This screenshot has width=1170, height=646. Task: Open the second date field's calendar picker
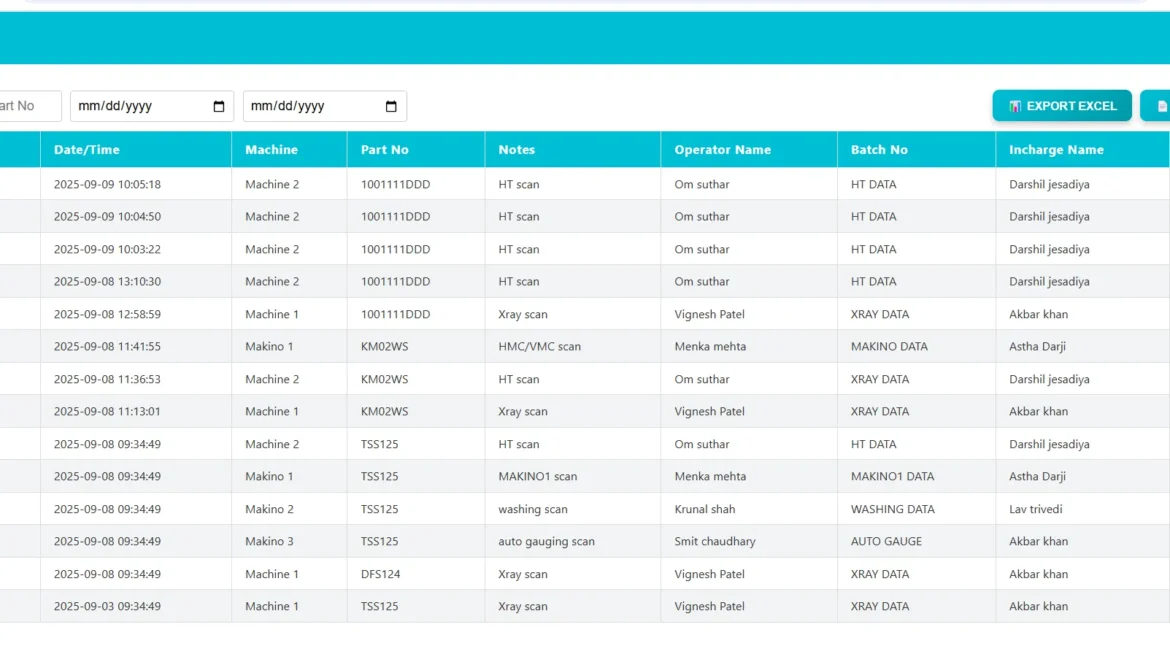pyautogui.click(x=391, y=107)
